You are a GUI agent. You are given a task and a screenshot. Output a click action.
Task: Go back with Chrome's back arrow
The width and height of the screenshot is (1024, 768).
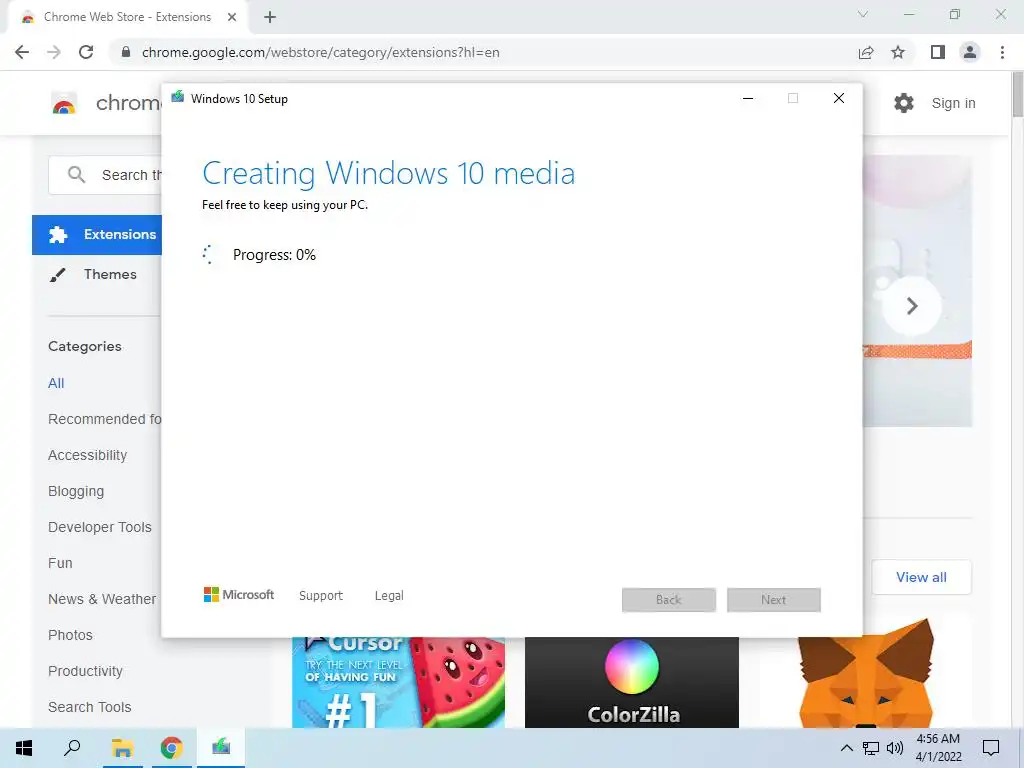[x=22, y=52]
